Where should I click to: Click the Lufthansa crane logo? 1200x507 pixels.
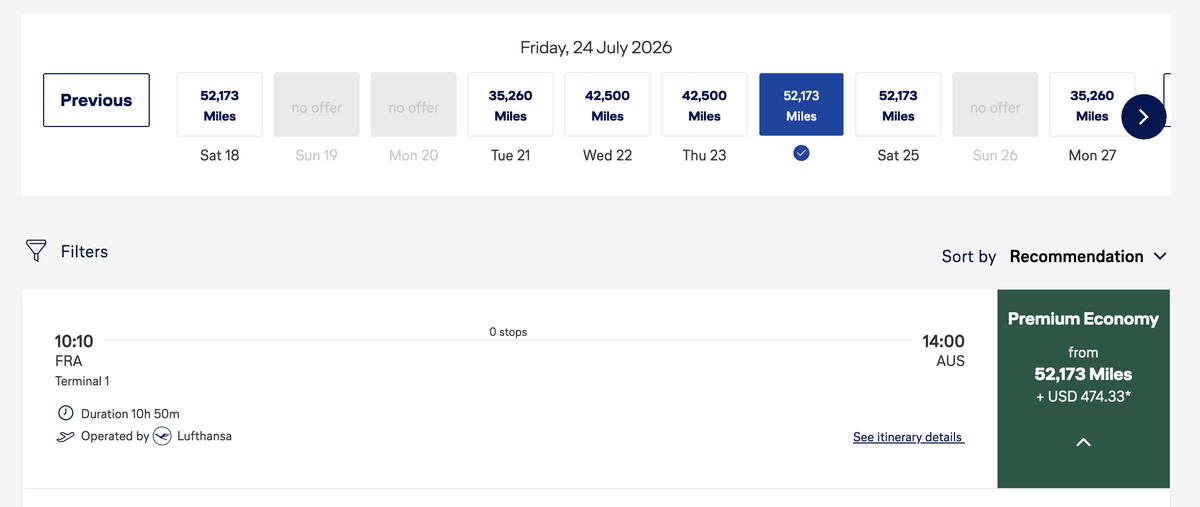tap(162, 437)
